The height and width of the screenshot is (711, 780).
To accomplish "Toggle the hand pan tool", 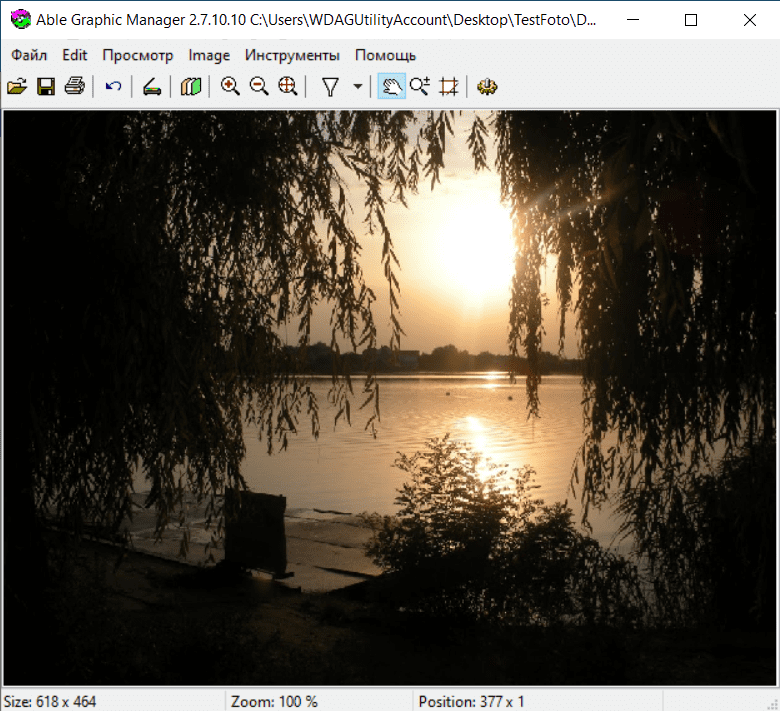I will tap(391, 87).
